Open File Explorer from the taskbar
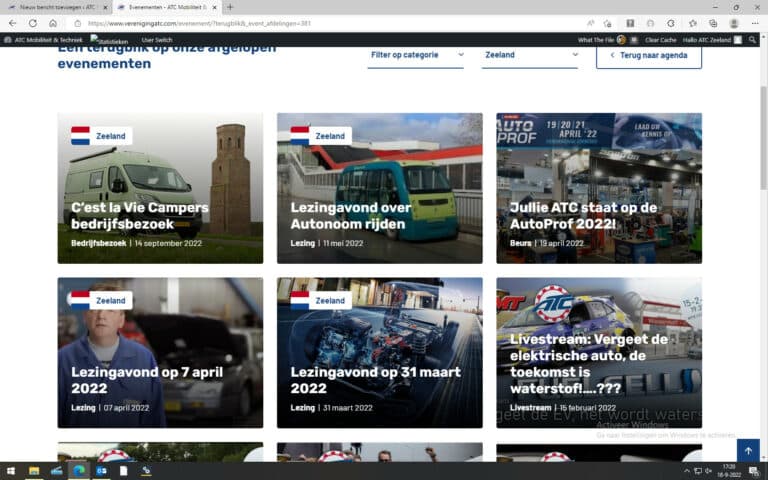The image size is (768, 480). 34,471
